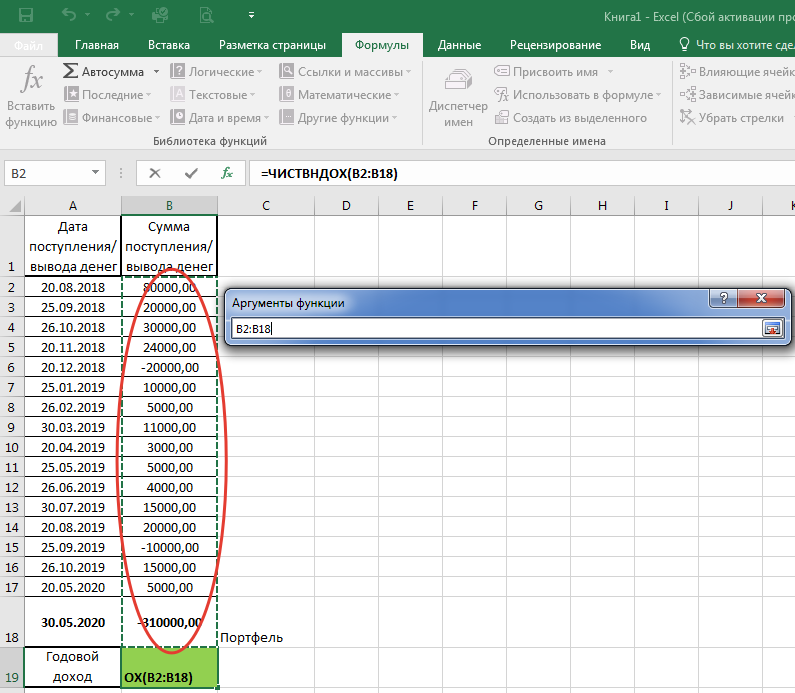Click the help icon in Аргументы функции dialog
This screenshot has width=795, height=693.
(723, 298)
